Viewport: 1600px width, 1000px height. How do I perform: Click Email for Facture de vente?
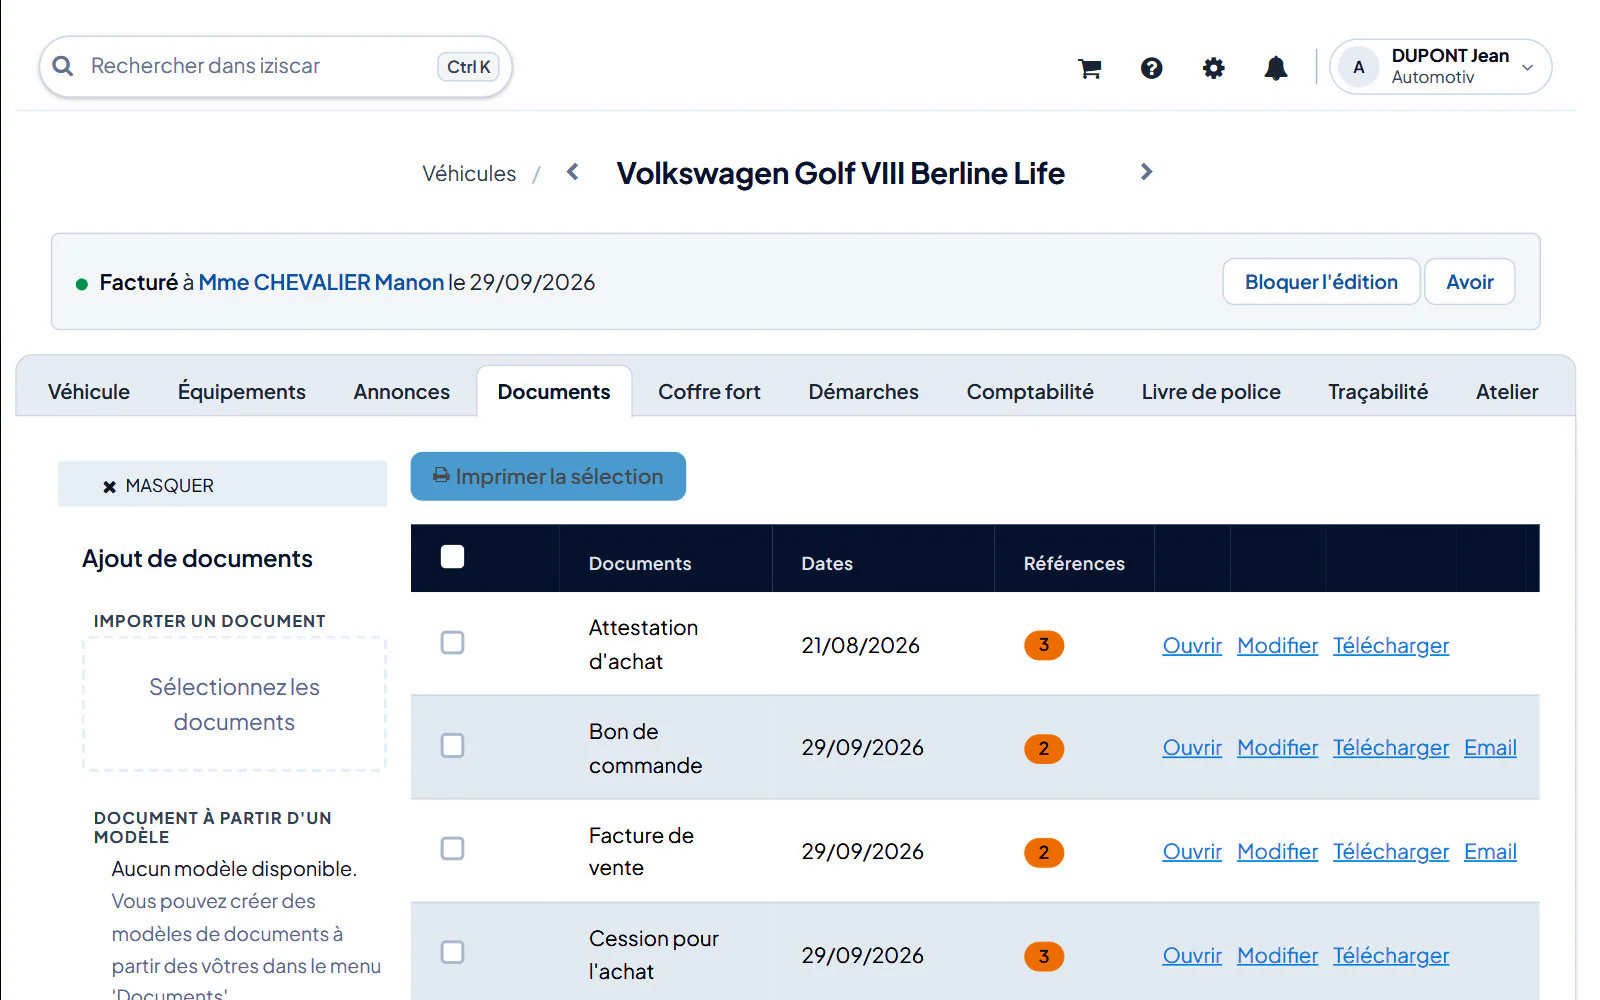tap(1490, 852)
